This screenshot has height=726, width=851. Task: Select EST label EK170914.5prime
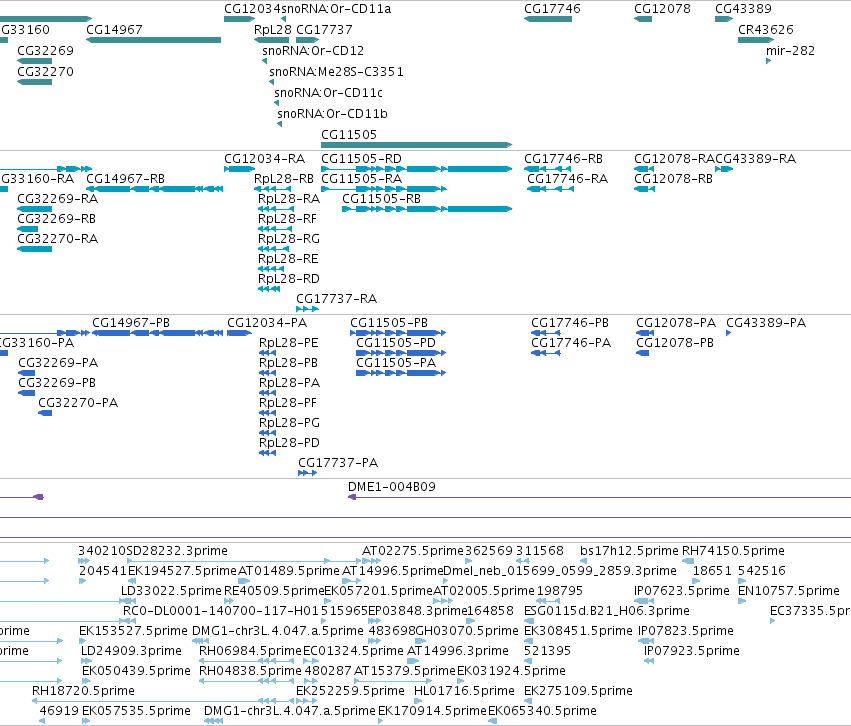(433, 711)
